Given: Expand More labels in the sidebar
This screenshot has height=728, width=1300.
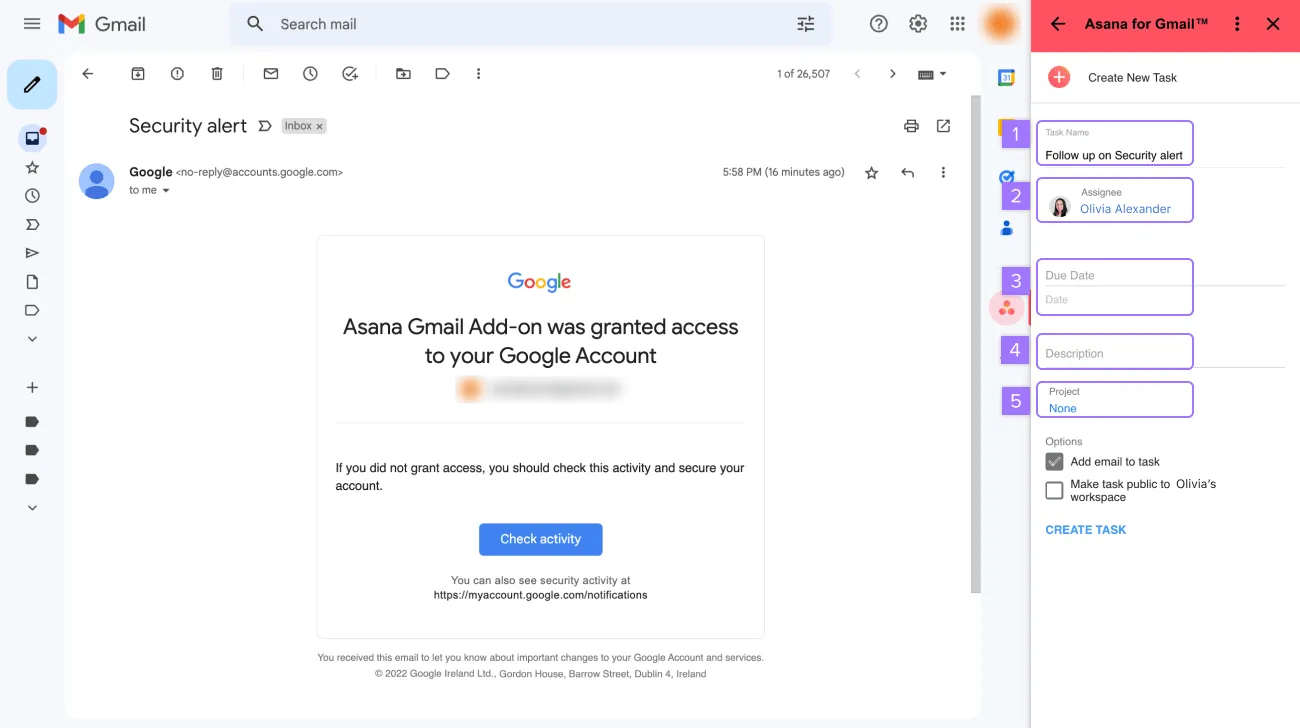Looking at the screenshot, I should [31, 507].
